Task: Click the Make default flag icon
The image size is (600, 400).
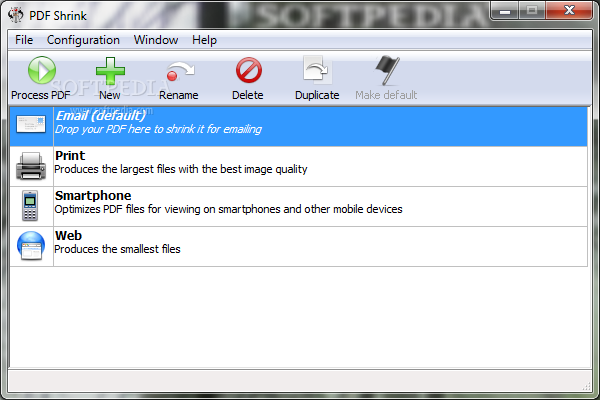Action: (x=387, y=70)
